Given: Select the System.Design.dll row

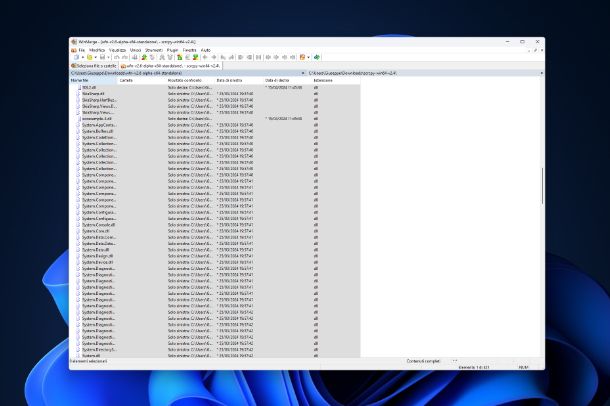Looking at the screenshot, I should coord(215,256).
